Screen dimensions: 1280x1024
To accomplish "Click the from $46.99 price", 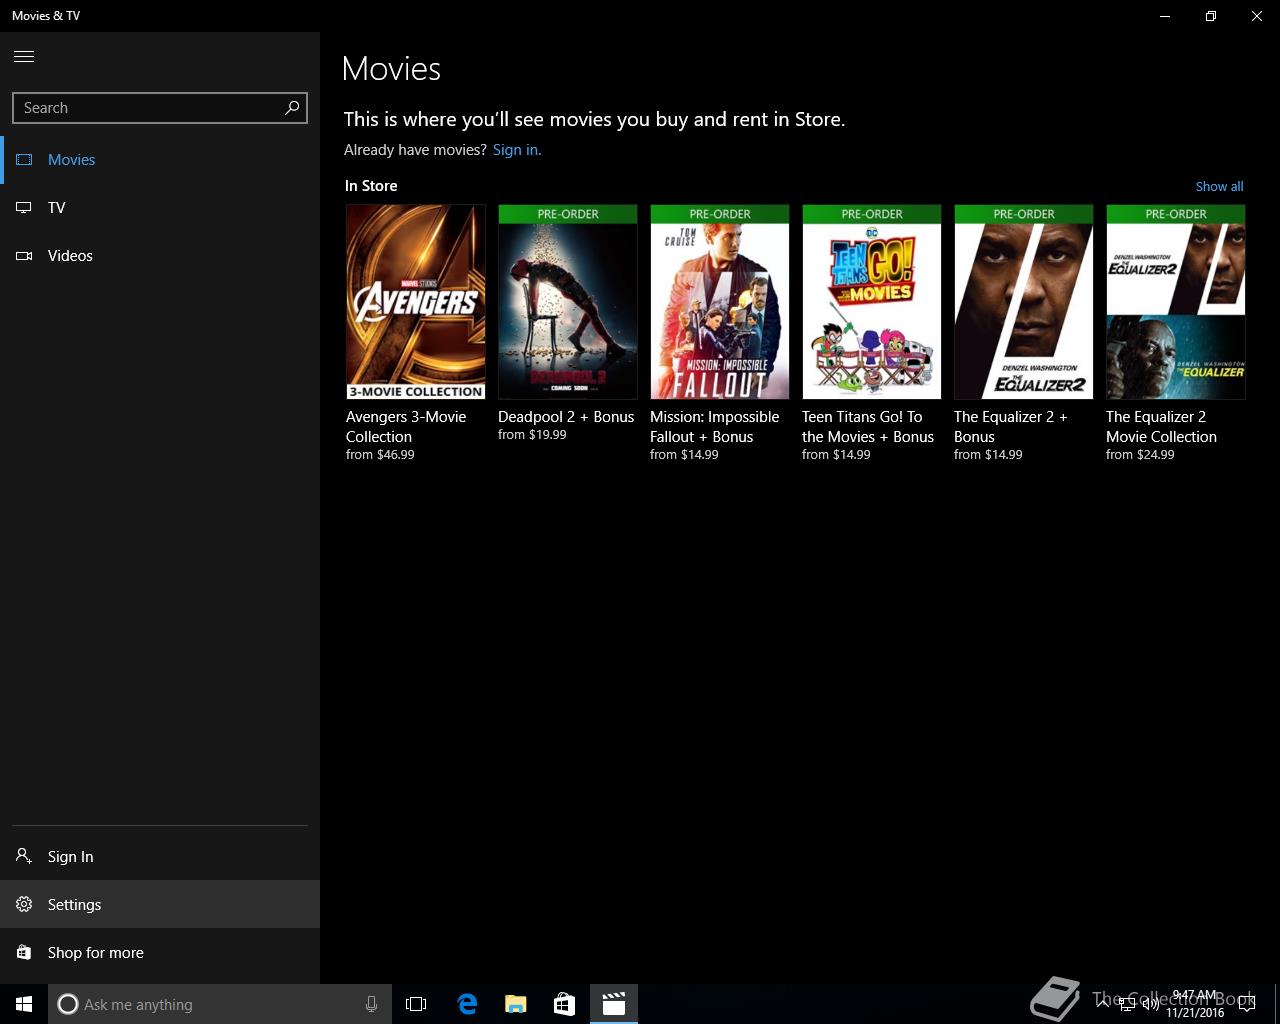I will tap(380, 455).
